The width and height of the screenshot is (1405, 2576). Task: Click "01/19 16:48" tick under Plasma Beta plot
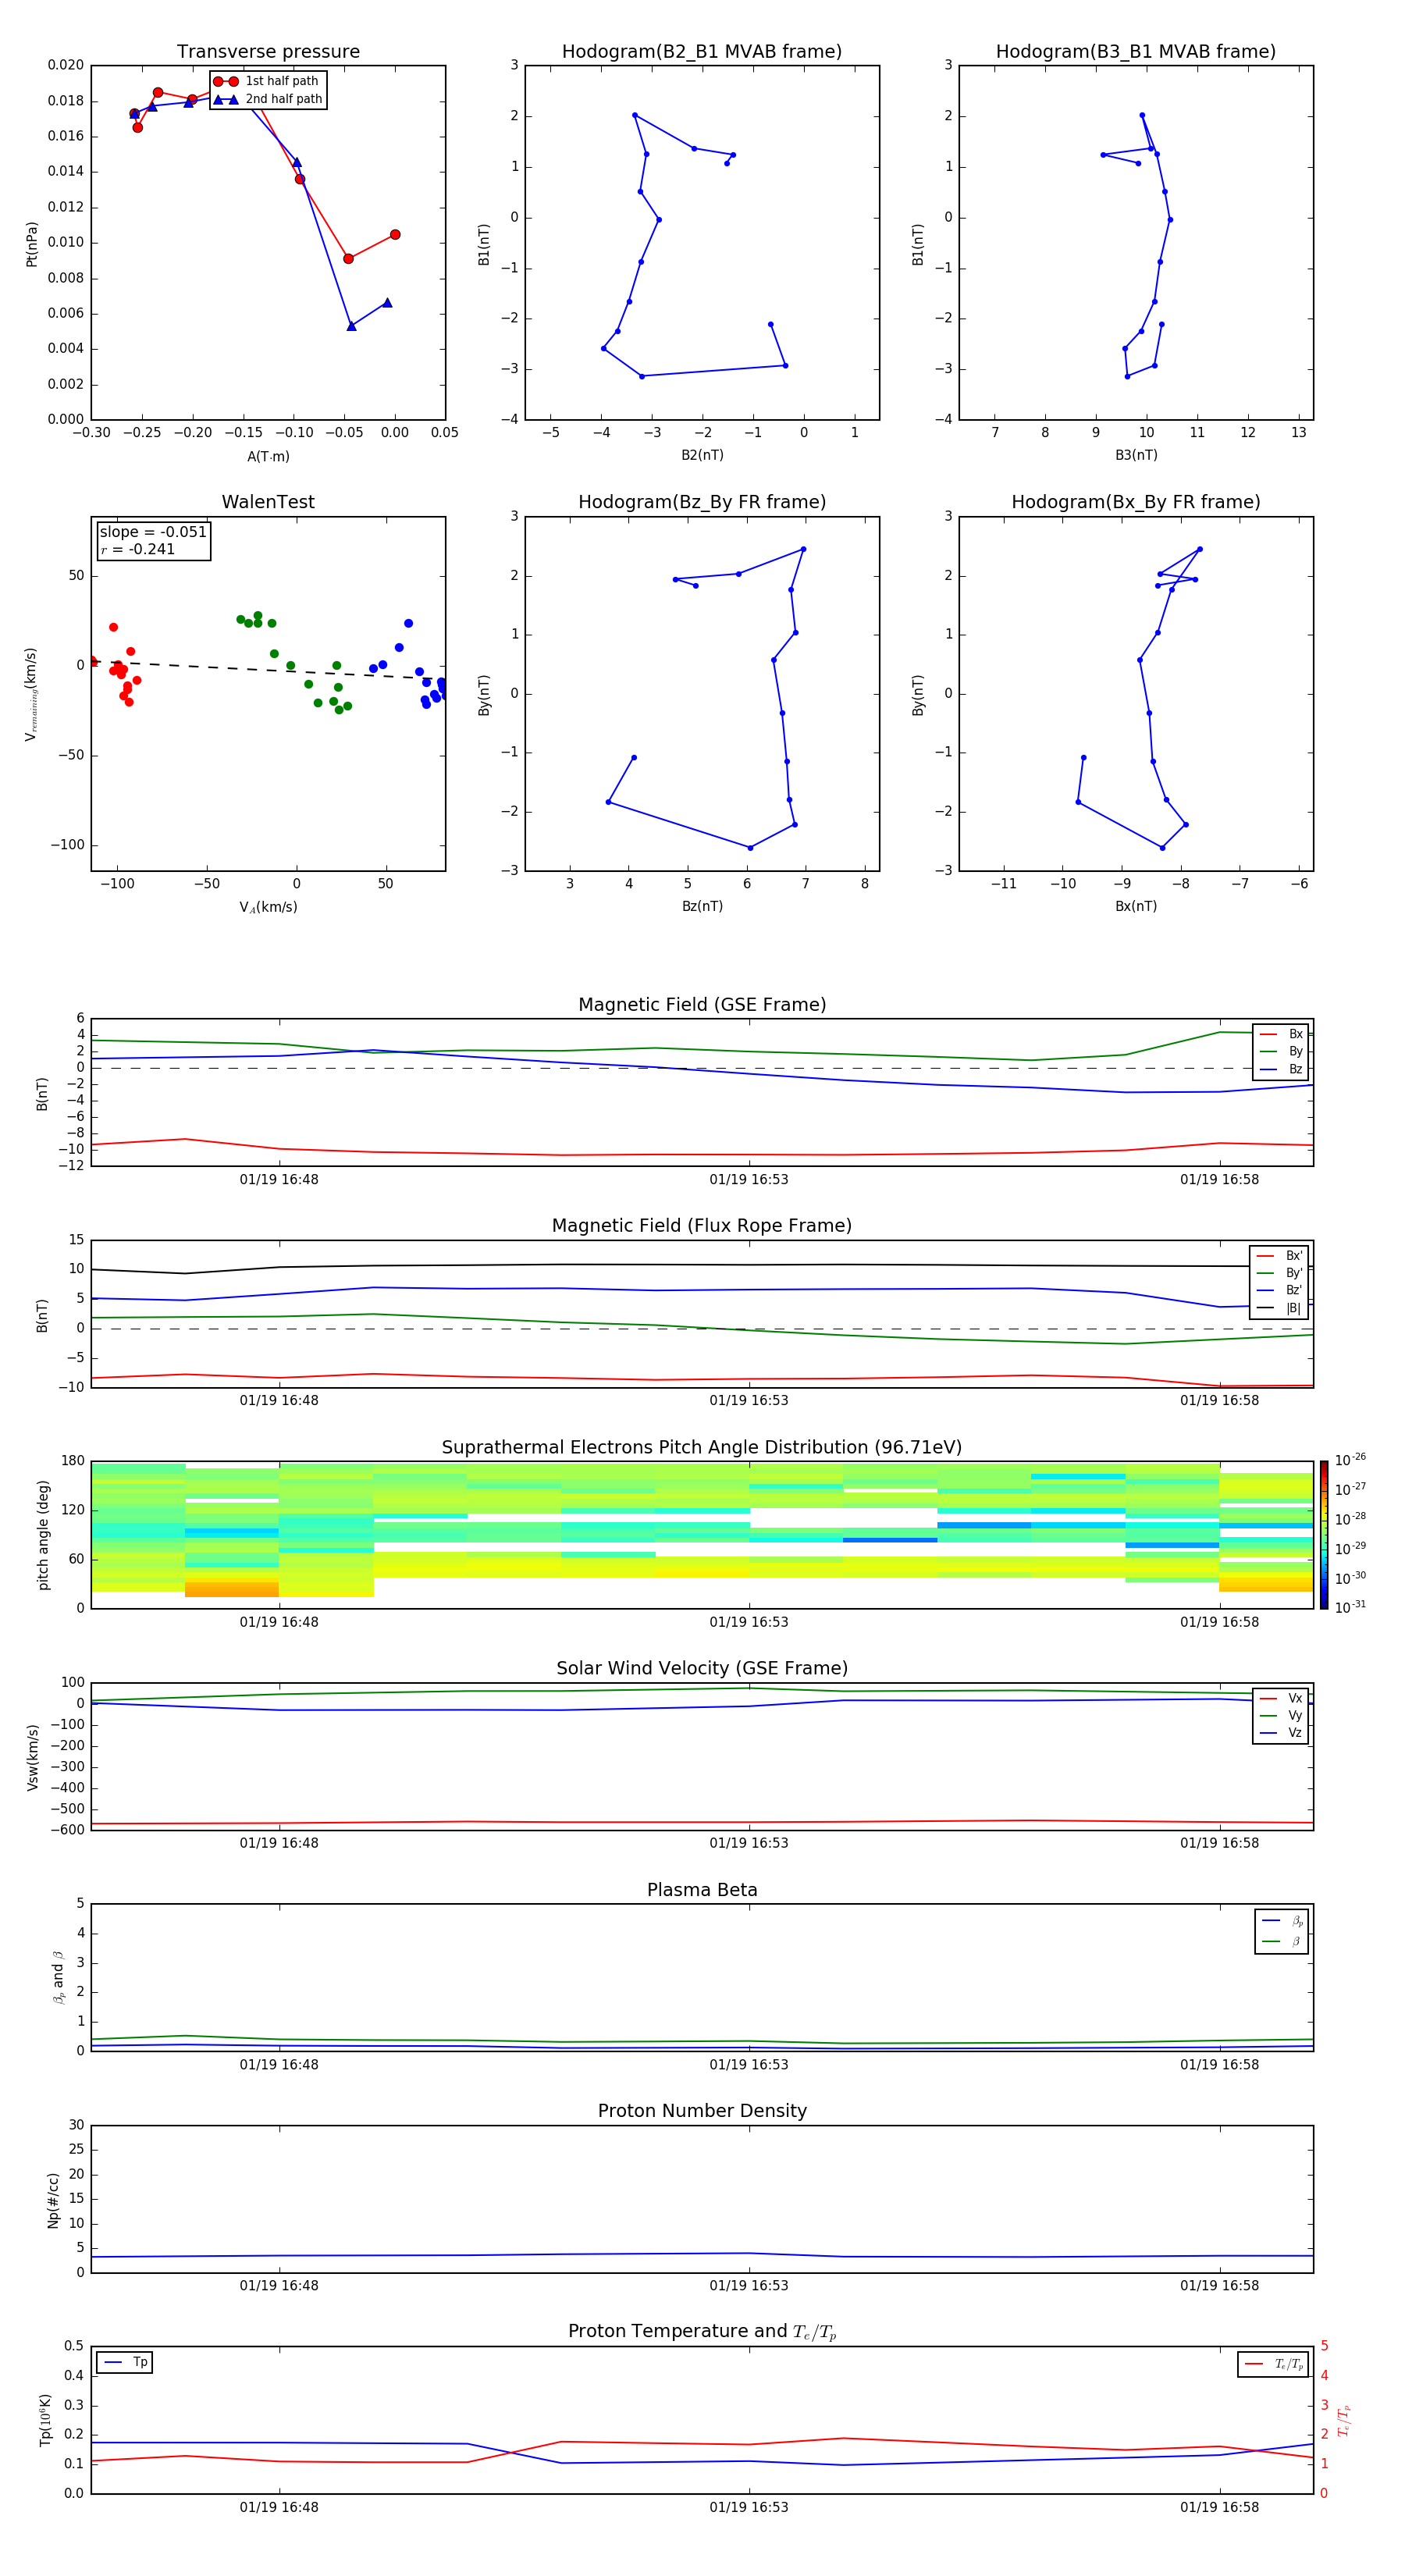(x=279, y=2065)
